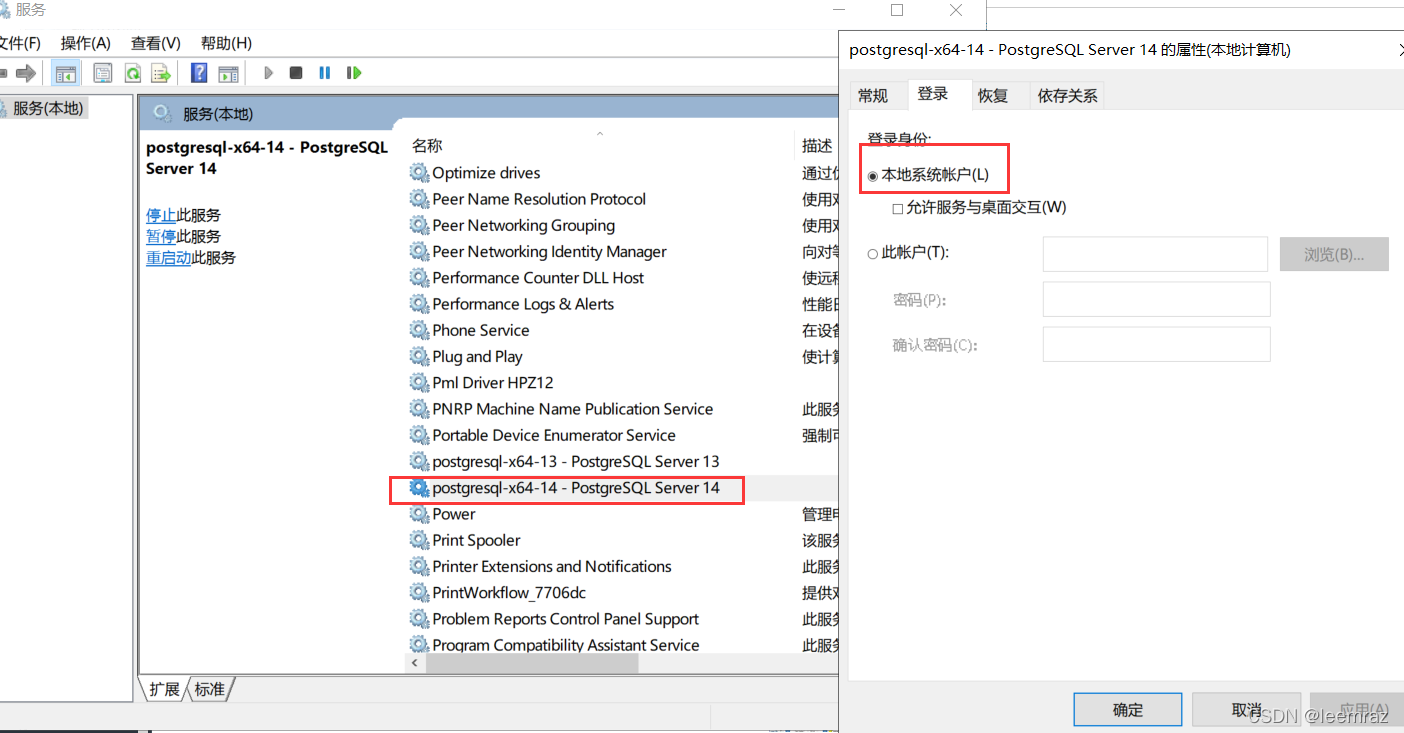Select the 此帐户(T) radio button

click(x=873, y=254)
